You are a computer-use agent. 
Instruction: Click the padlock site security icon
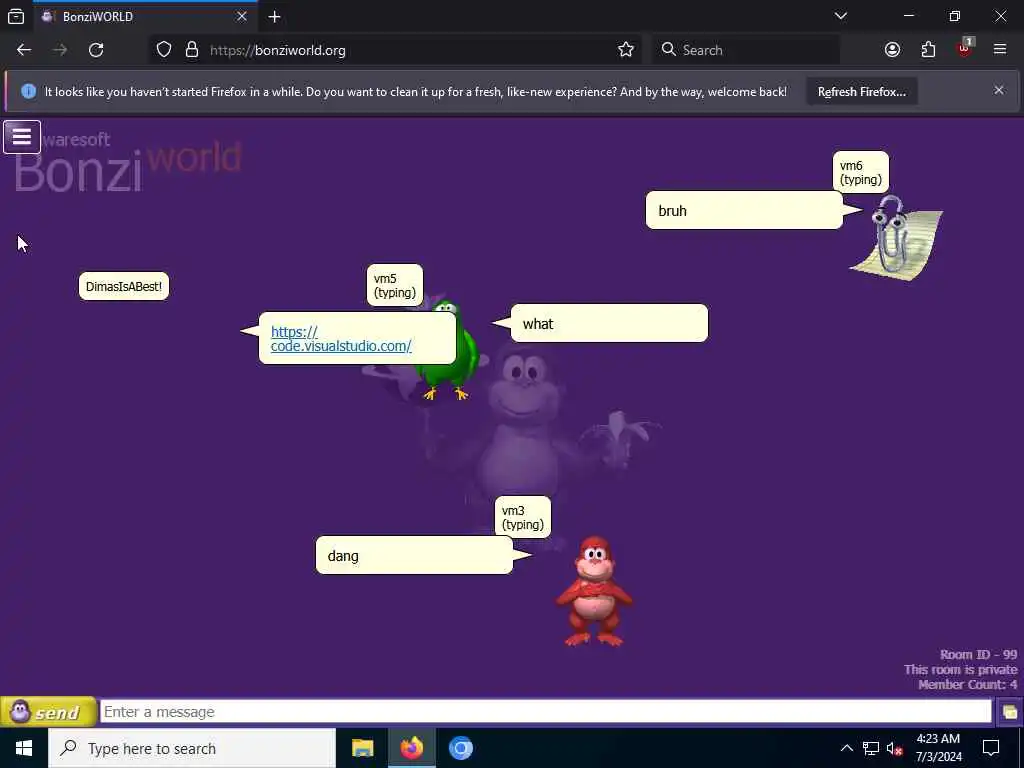pyautogui.click(x=191, y=50)
